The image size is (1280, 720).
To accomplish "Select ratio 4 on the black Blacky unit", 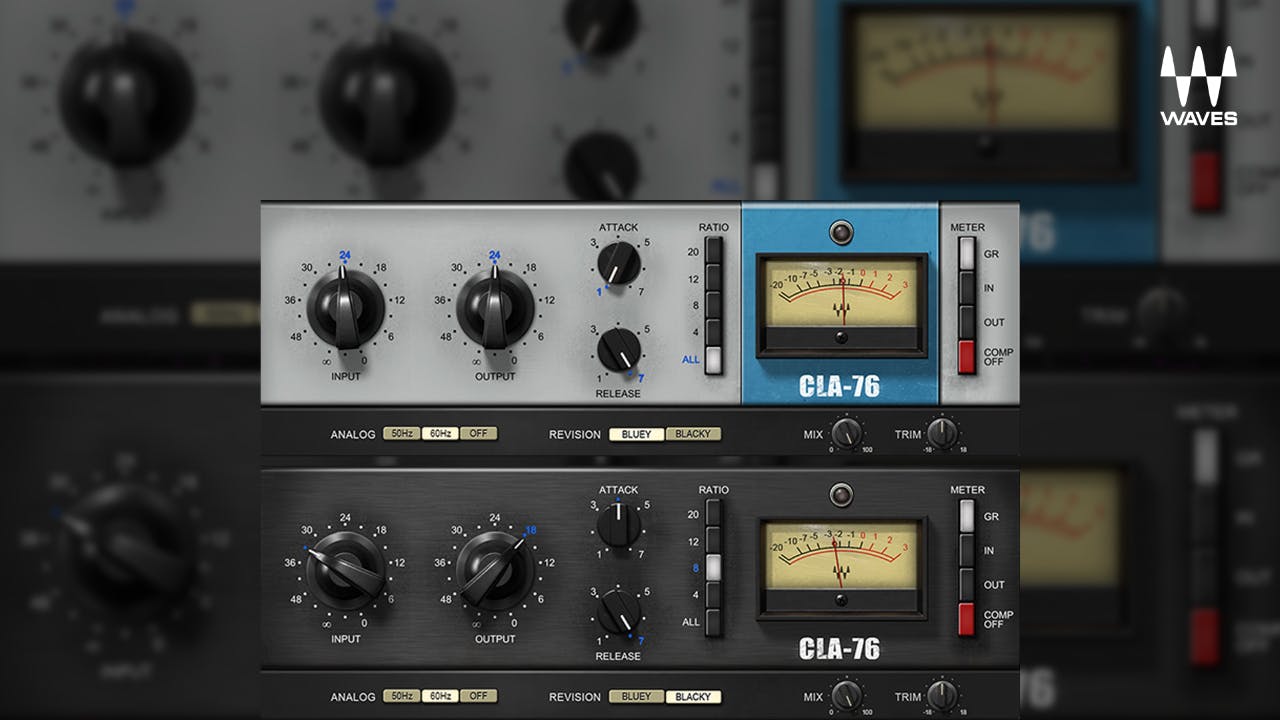I will point(713,595).
